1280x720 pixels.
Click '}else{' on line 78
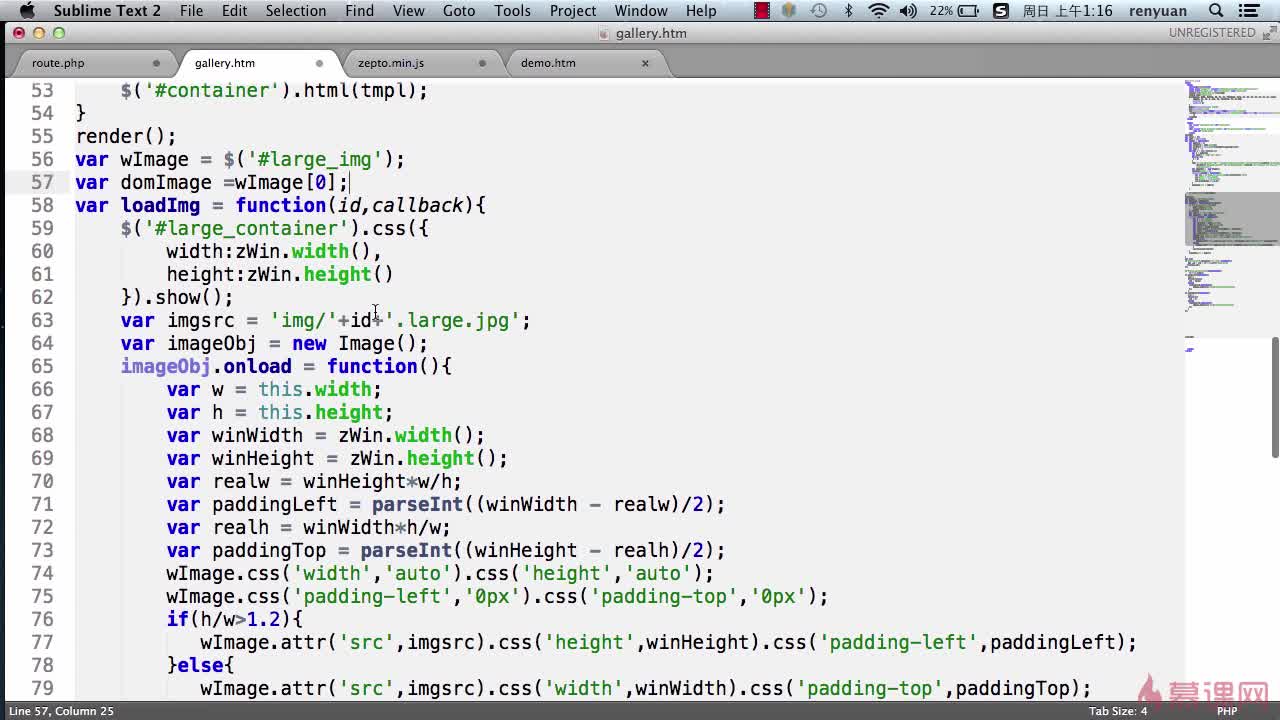tap(200, 665)
